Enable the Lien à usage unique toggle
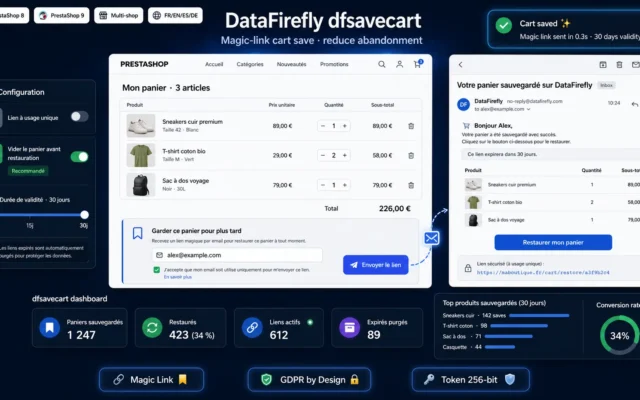Image resolution: width=640 pixels, height=400 pixels. coord(80,117)
